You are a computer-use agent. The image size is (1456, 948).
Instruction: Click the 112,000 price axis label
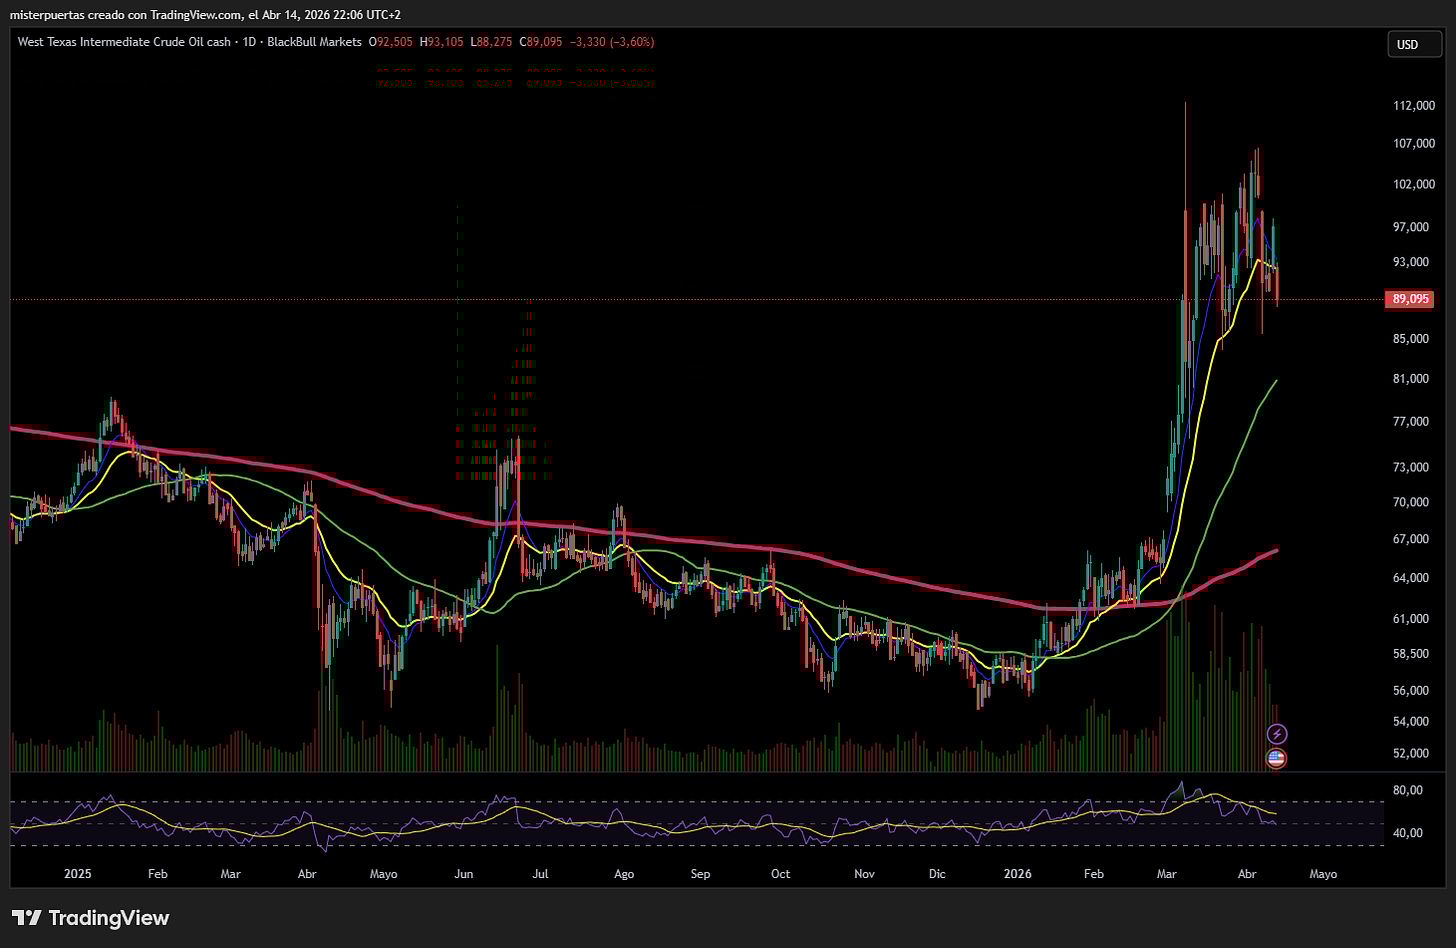[x=1414, y=106]
